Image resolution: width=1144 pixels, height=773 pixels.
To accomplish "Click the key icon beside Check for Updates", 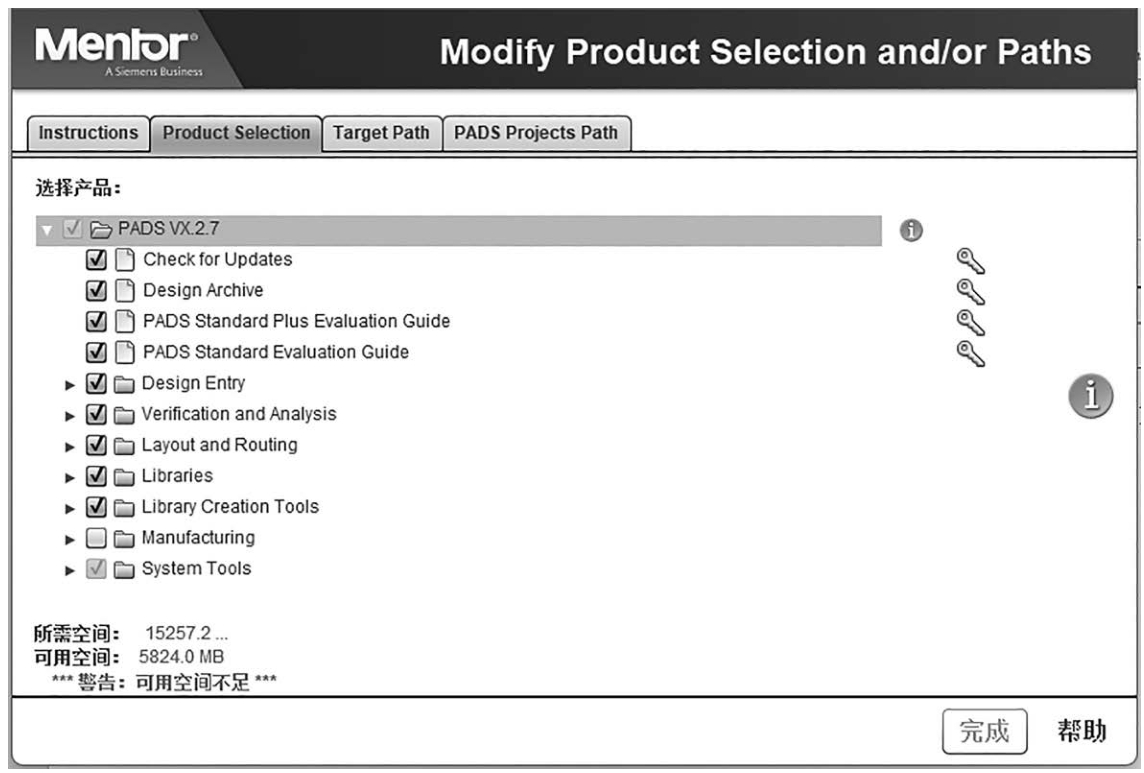I will point(970,261).
